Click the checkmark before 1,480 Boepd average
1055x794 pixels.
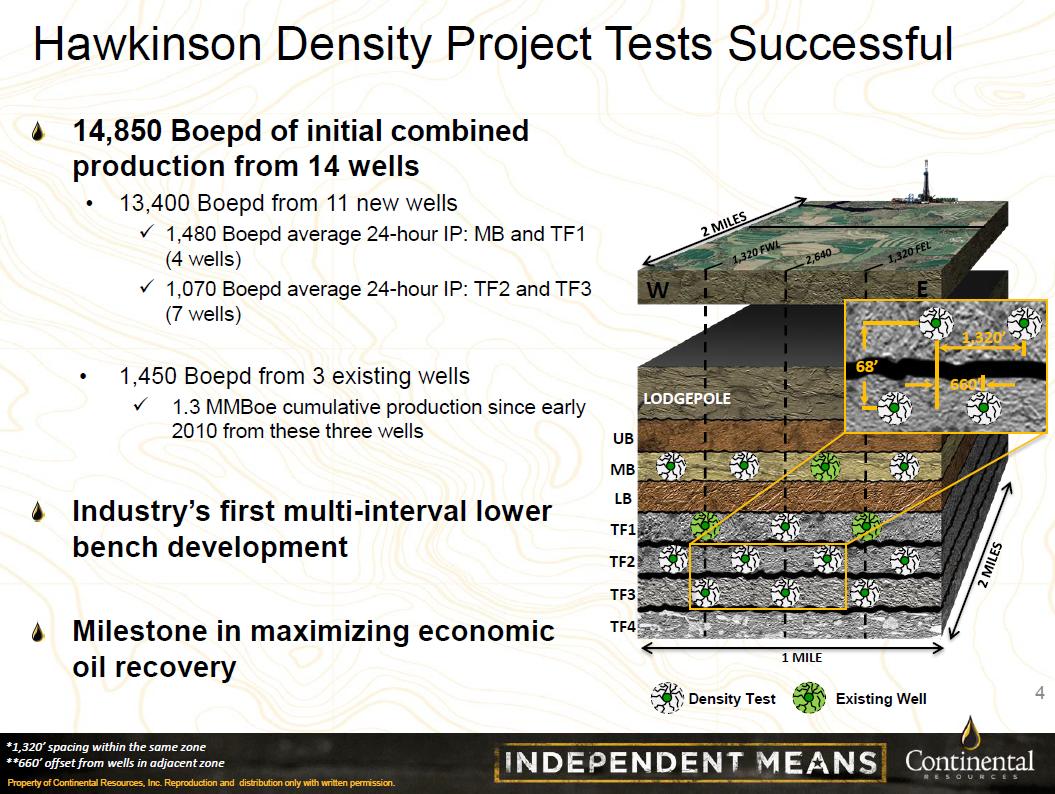coord(146,234)
